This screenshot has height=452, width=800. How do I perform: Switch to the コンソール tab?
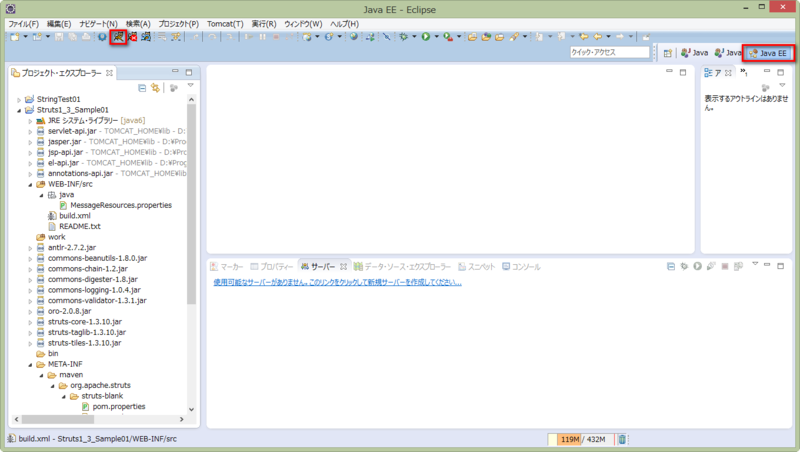pos(521,267)
